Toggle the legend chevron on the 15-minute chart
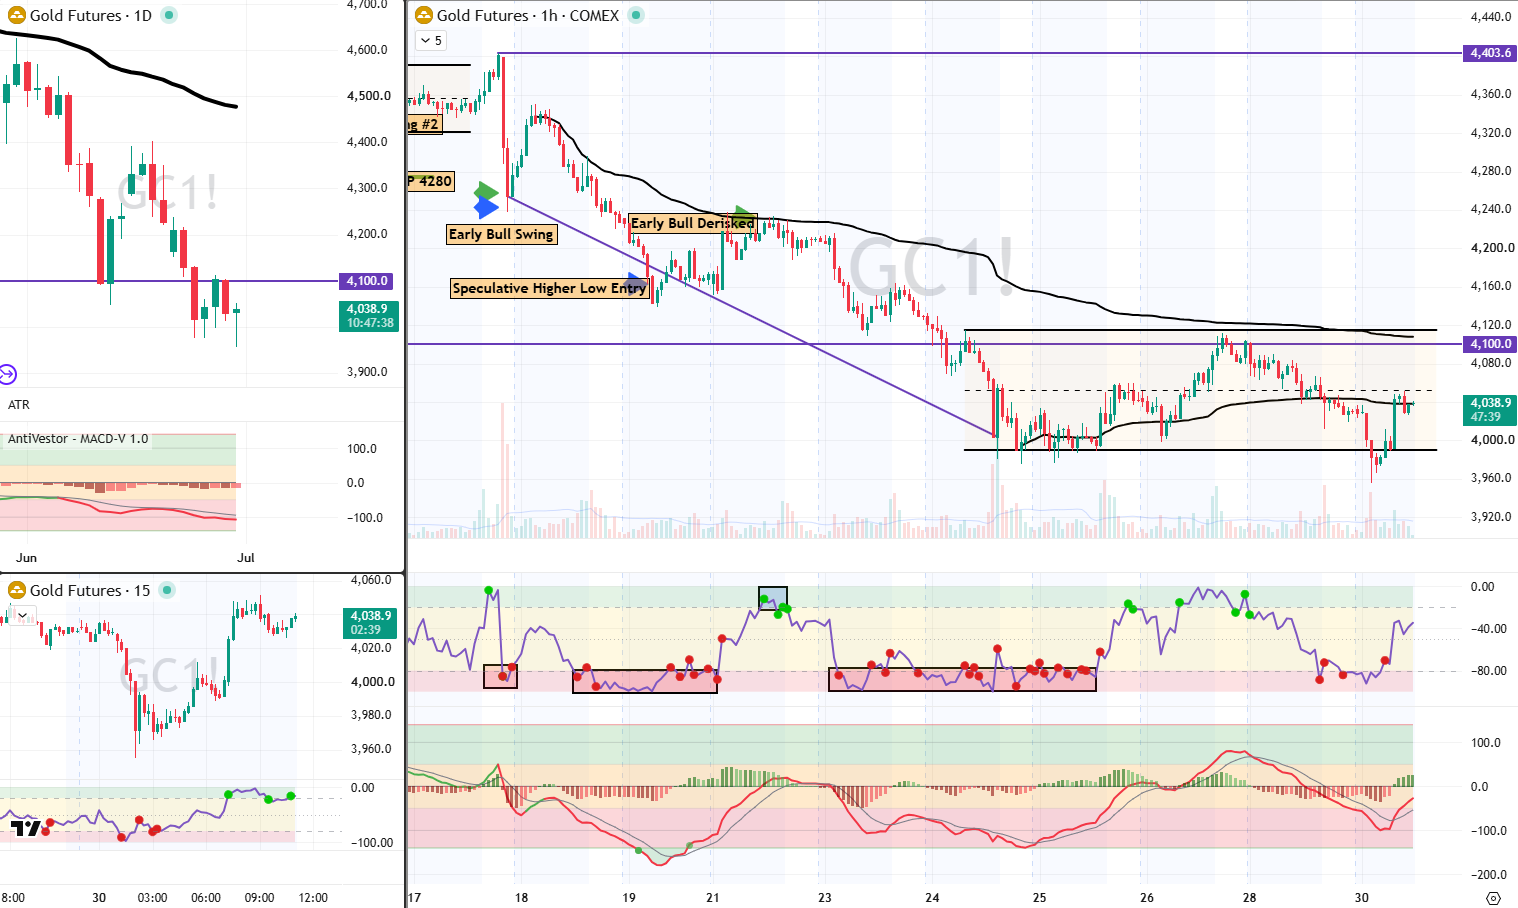 click(x=22, y=615)
